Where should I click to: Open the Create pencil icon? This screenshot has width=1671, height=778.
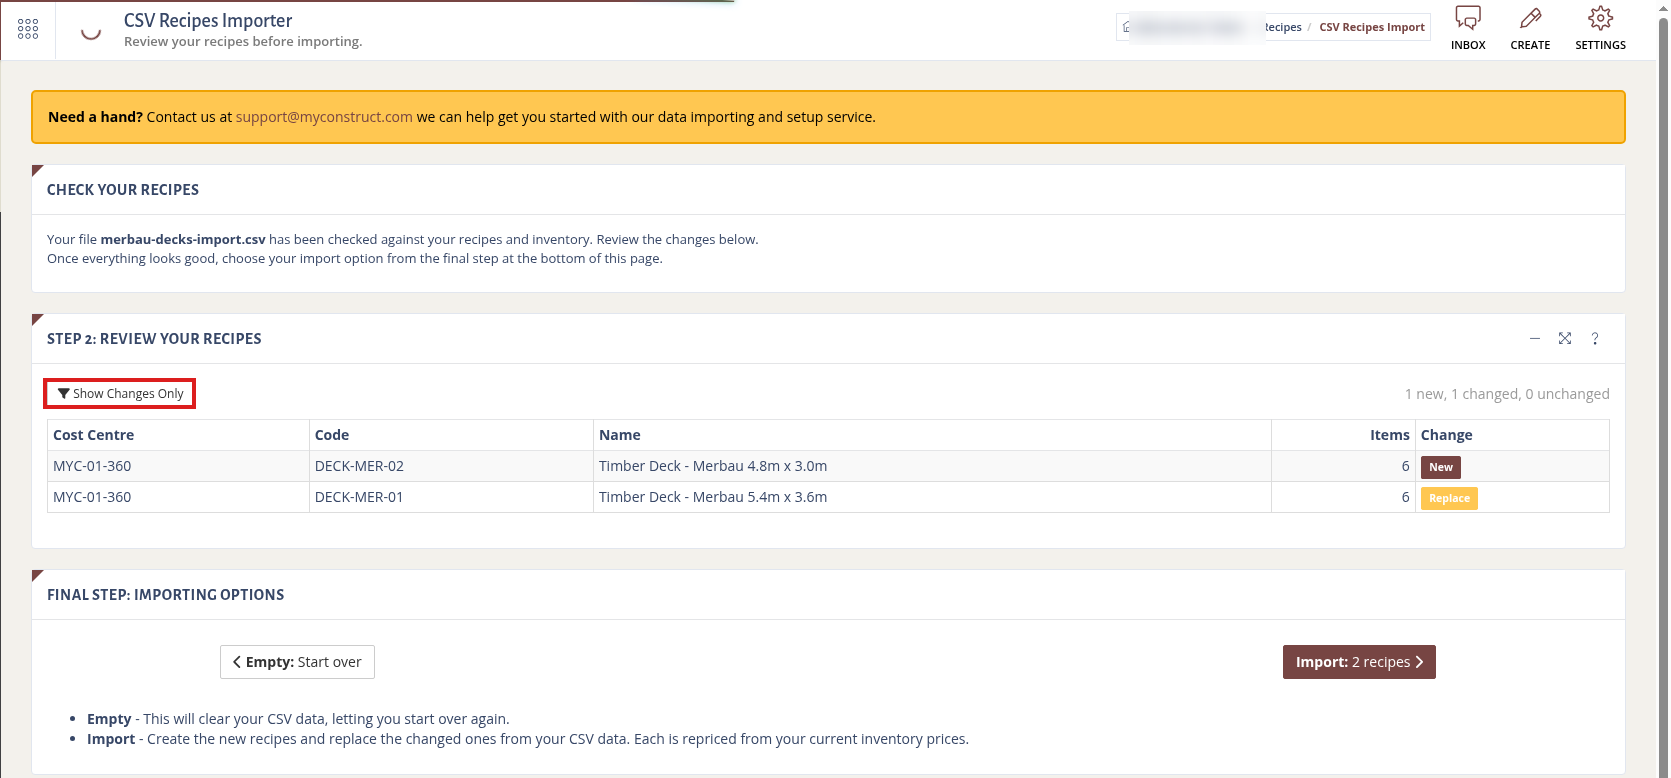pos(1530,28)
